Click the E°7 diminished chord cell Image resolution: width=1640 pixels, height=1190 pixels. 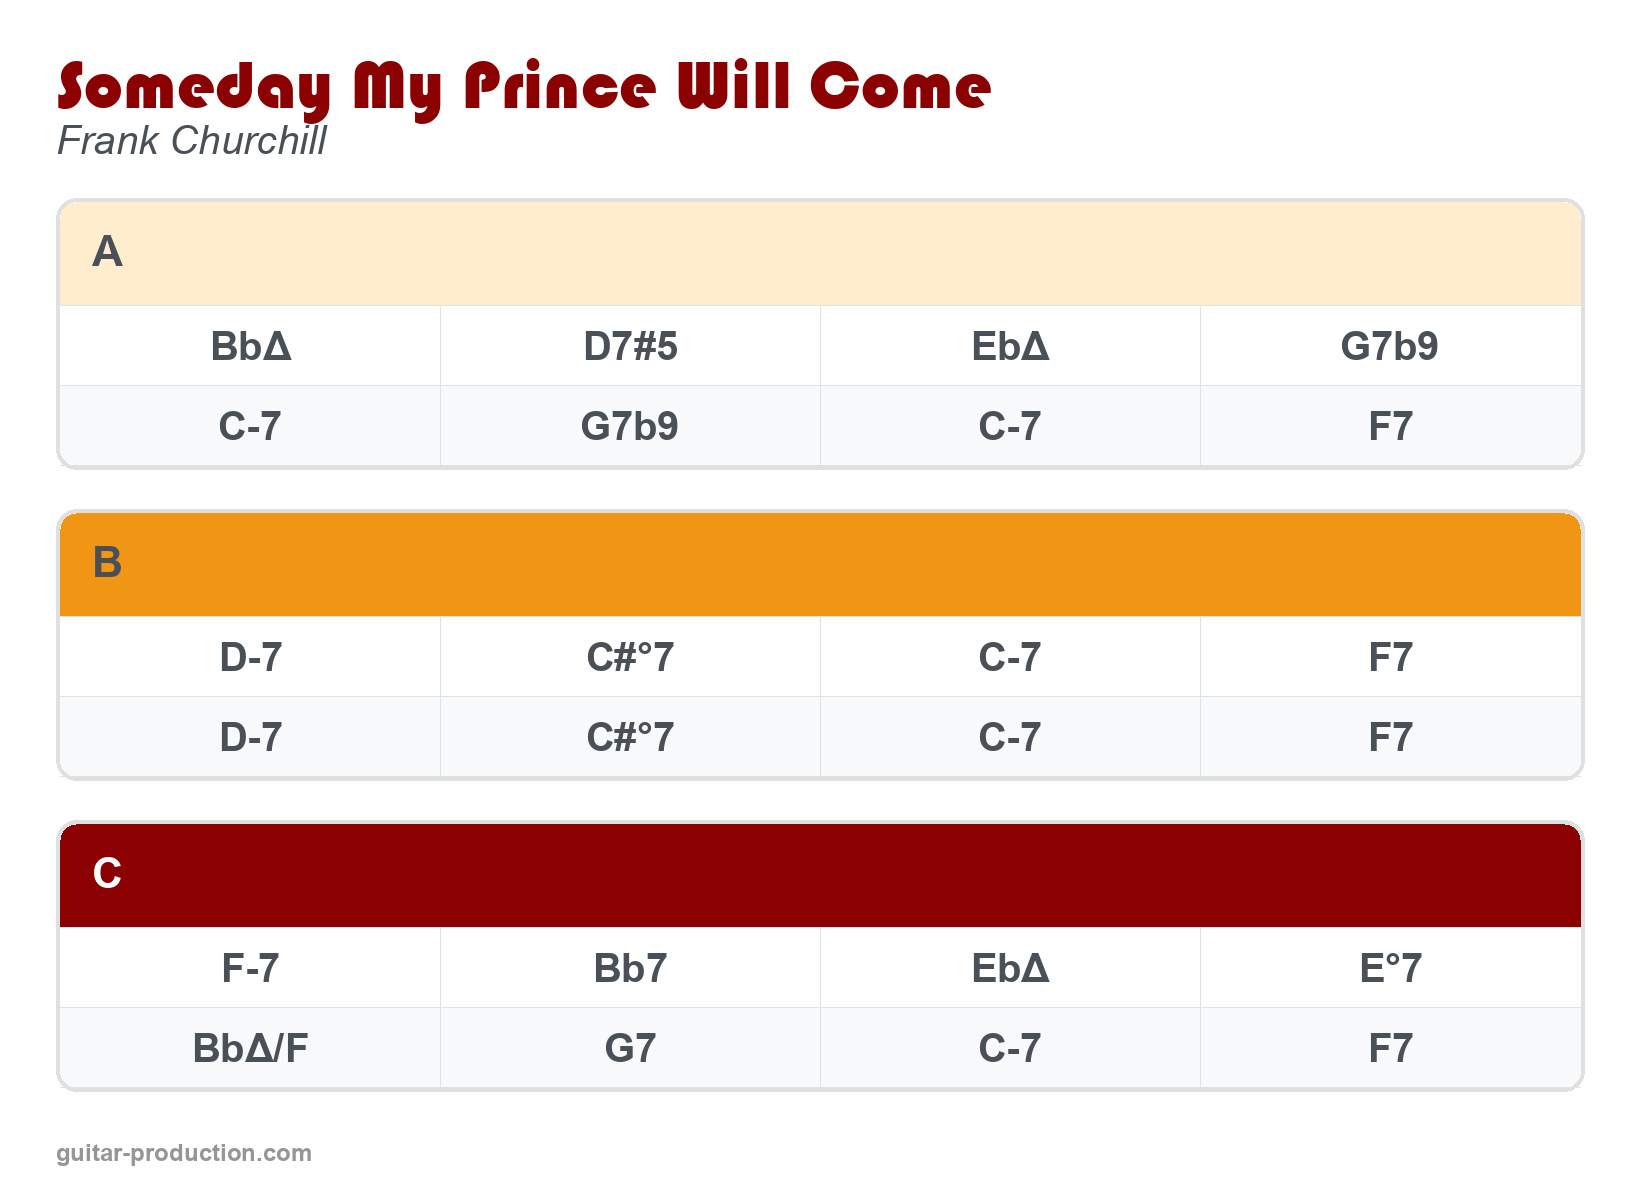[x=1390, y=968]
